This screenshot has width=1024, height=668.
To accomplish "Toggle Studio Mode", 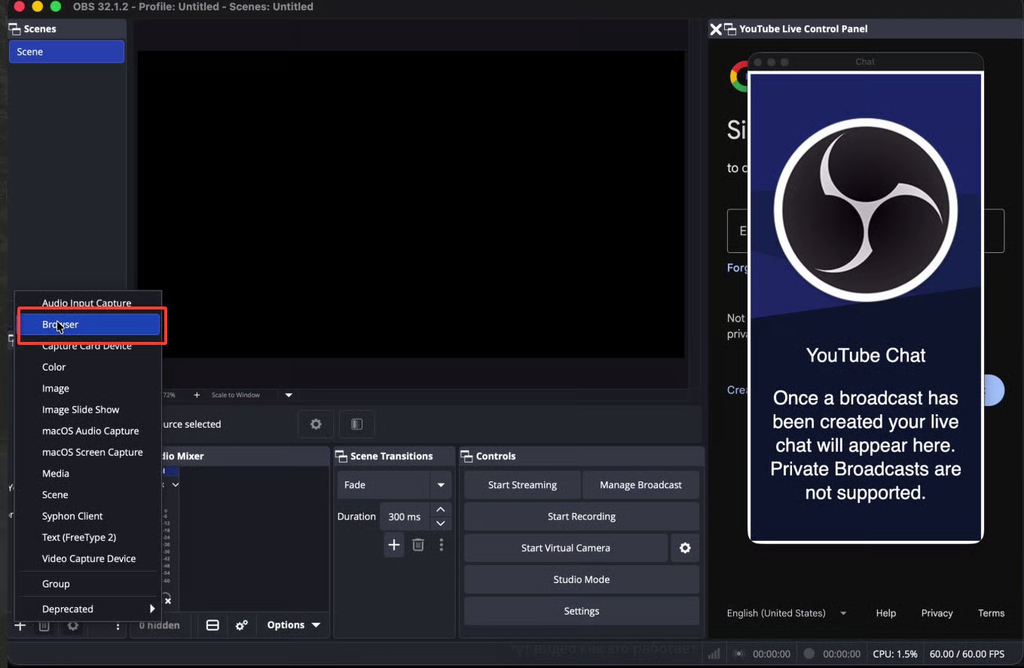I will click(581, 579).
